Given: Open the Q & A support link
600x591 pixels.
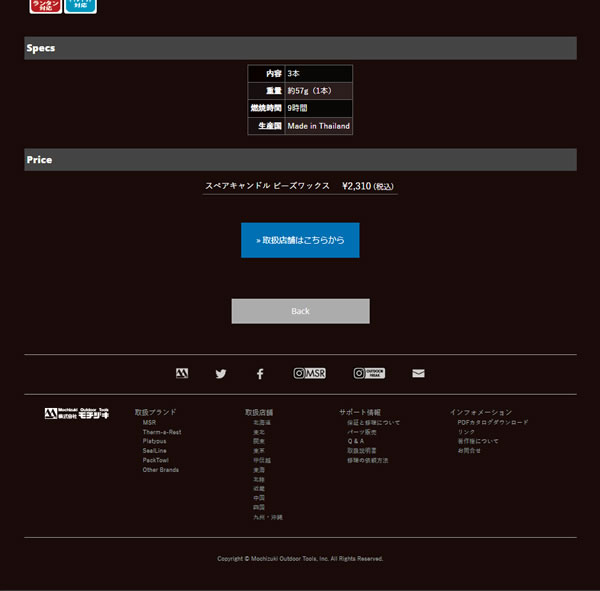Looking at the screenshot, I should point(357,441).
